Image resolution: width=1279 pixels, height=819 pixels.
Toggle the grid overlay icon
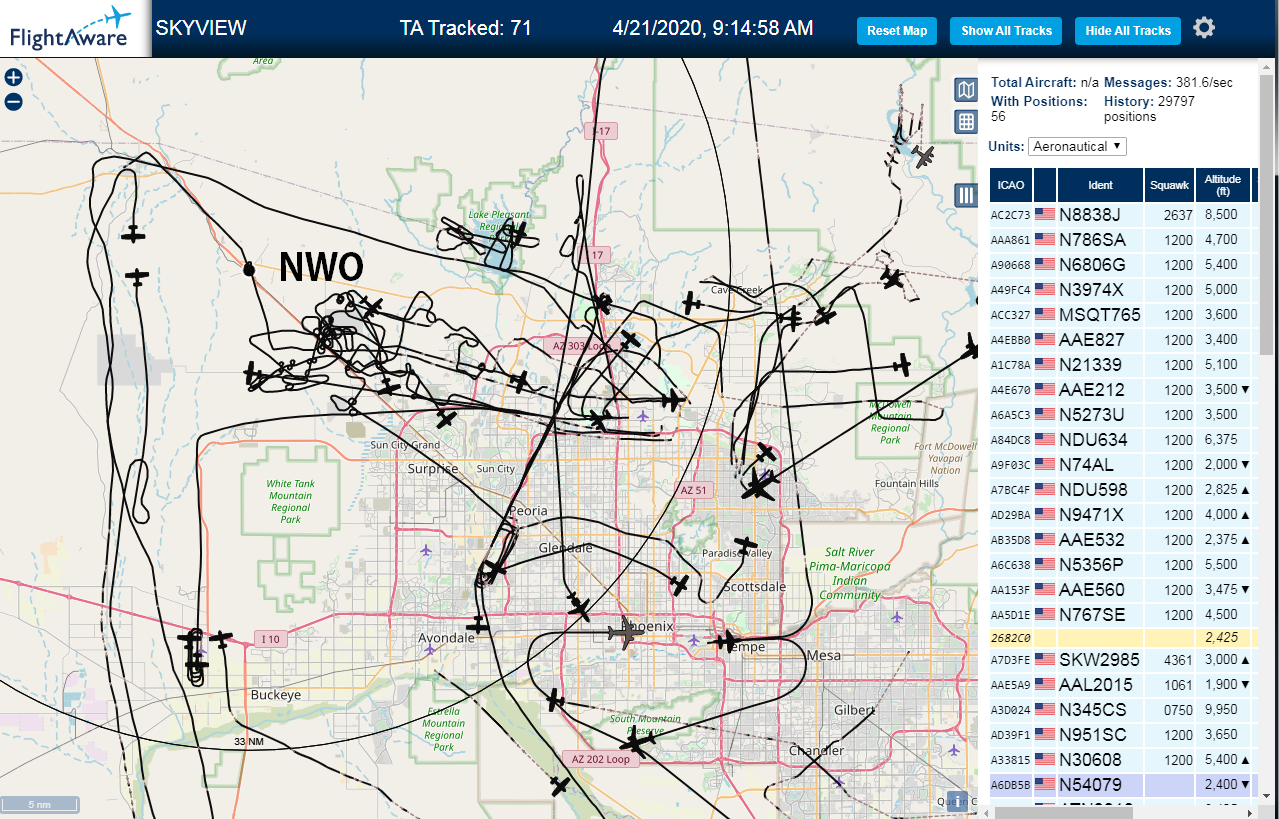[x=966, y=122]
